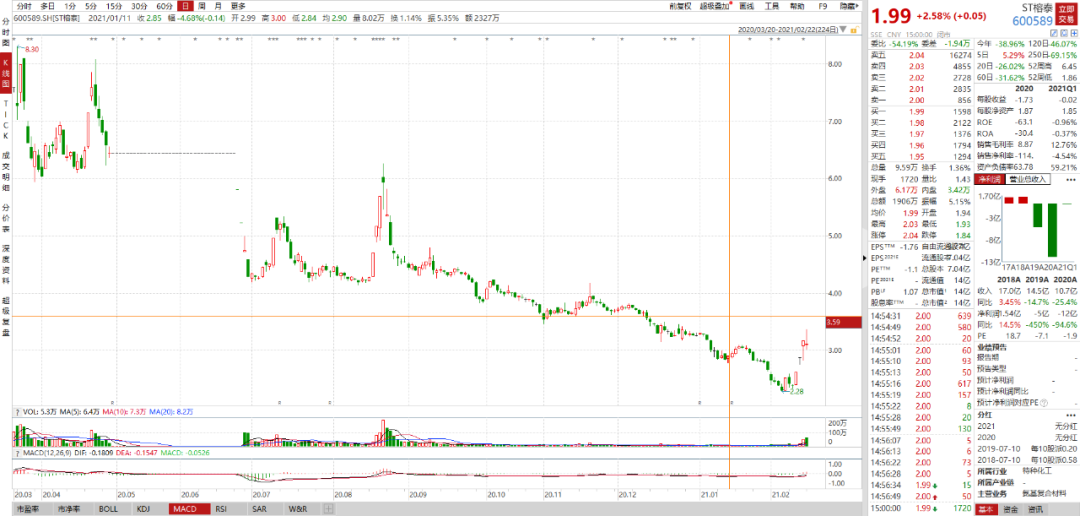The height and width of the screenshot is (516, 1080).
Task: Click the 2.28 low price marker
Action: [797, 391]
